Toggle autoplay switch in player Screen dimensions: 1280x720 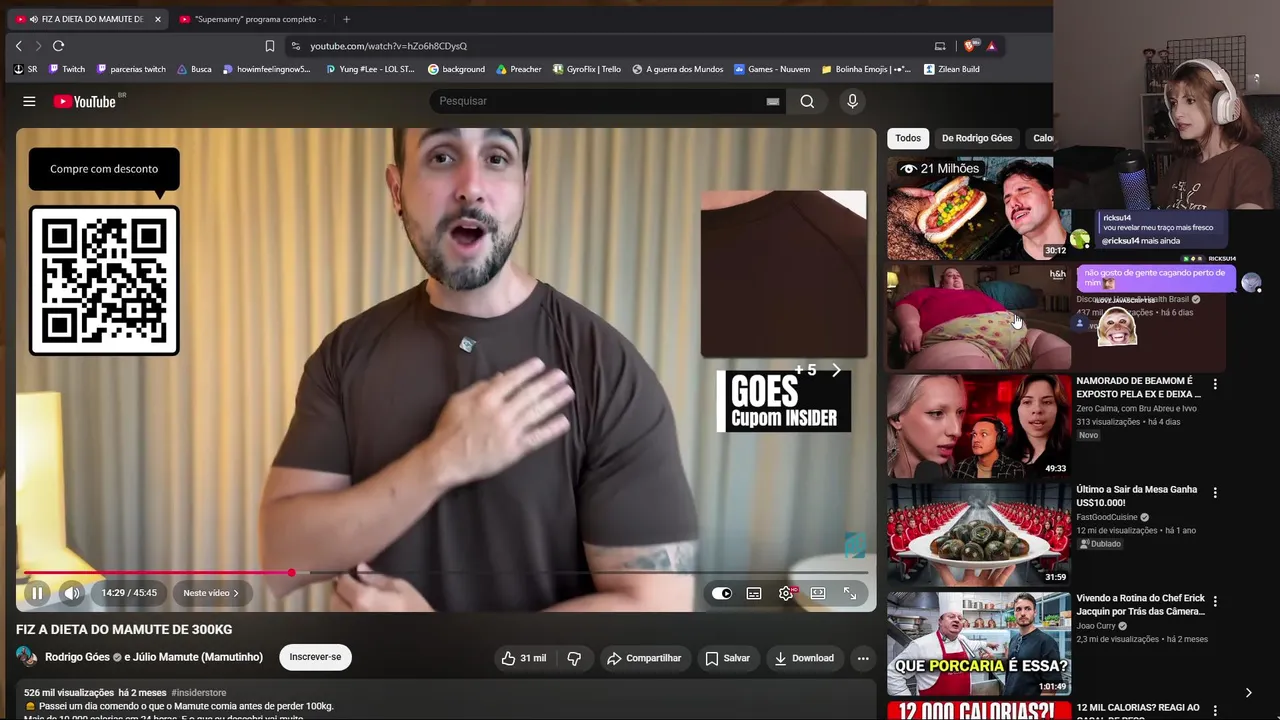click(722, 593)
